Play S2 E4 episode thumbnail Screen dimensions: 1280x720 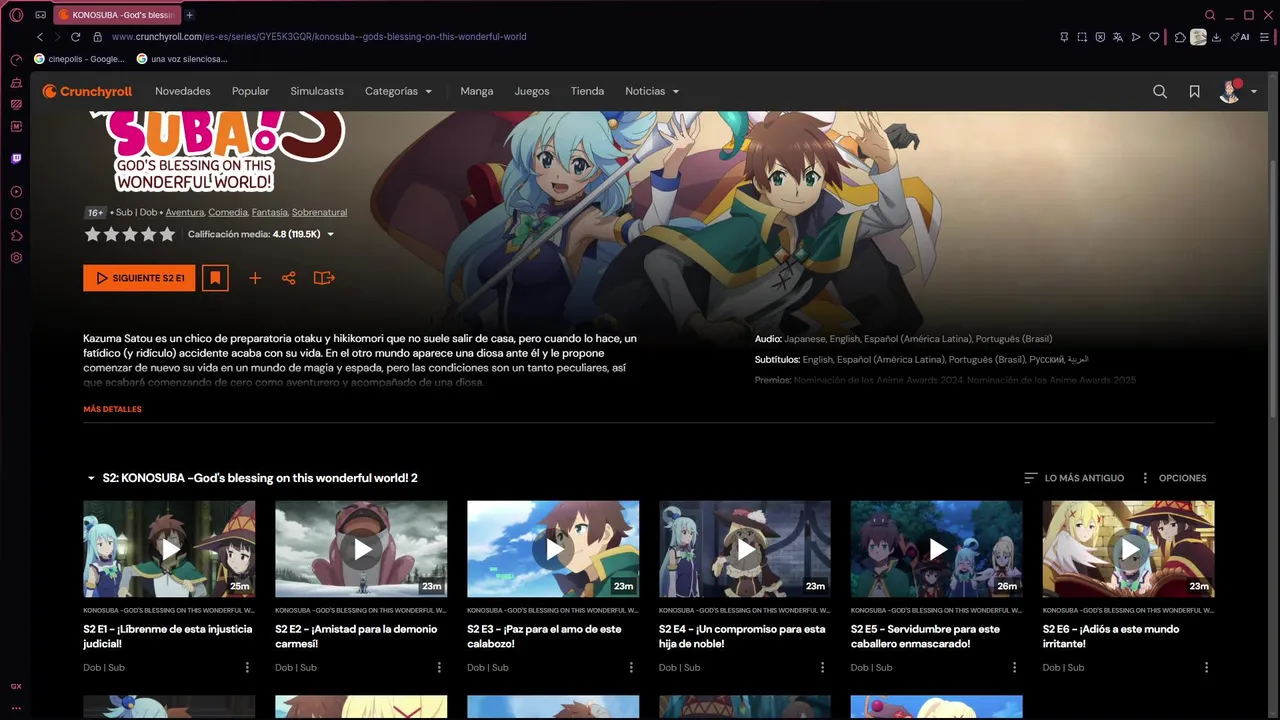(x=745, y=549)
